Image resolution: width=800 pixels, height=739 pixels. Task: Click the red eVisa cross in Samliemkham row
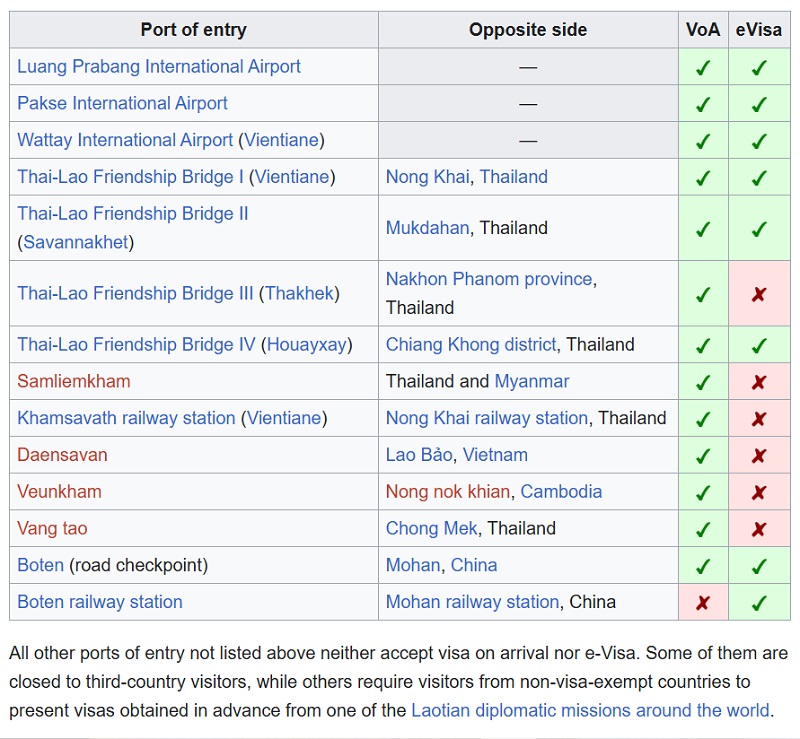click(x=759, y=382)
